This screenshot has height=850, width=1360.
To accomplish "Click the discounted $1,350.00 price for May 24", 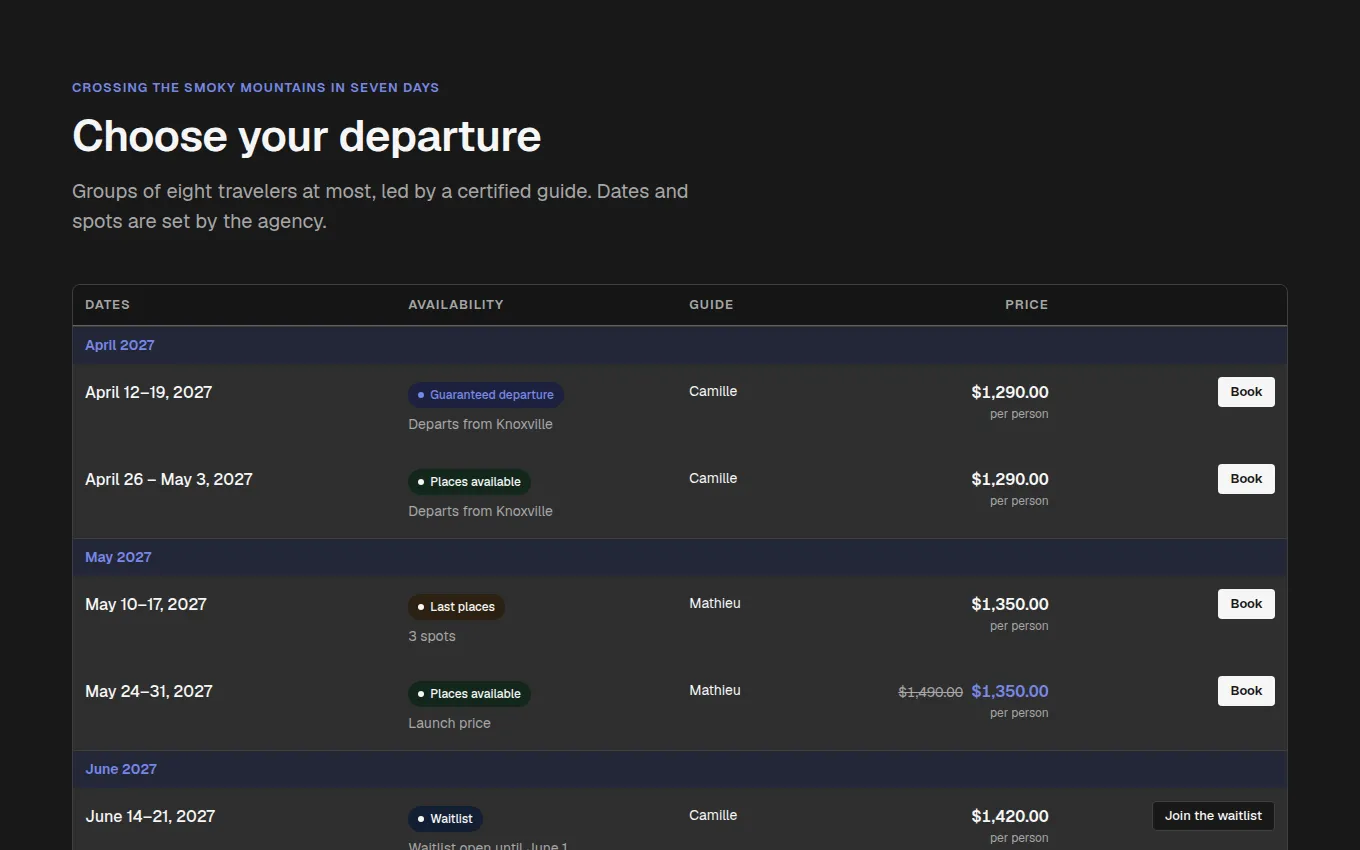I will (1010, 691).
